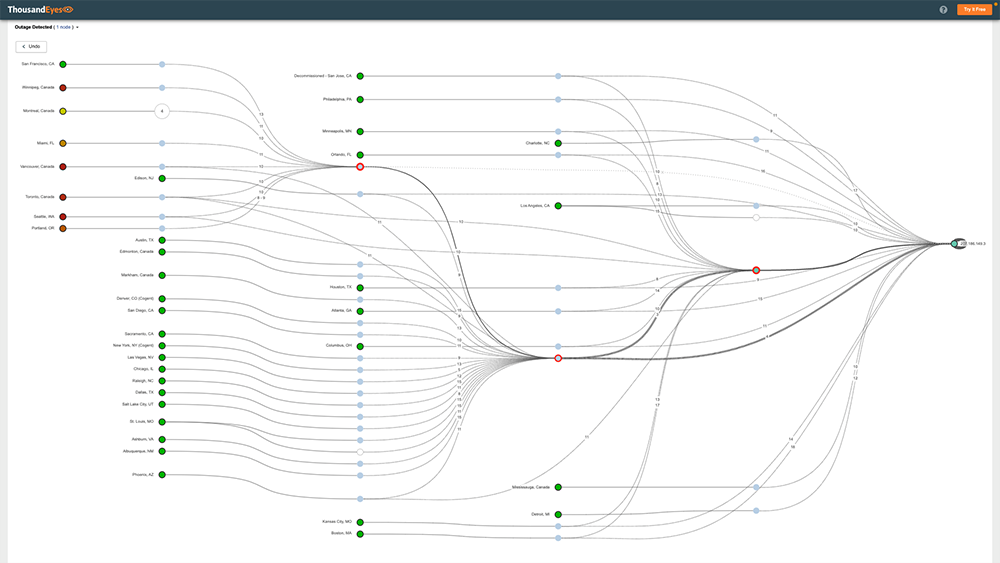Click the Mississauga, Canada agent node
The width and height of the screenshot is (1000, 563).
click(x=559, y=487)
